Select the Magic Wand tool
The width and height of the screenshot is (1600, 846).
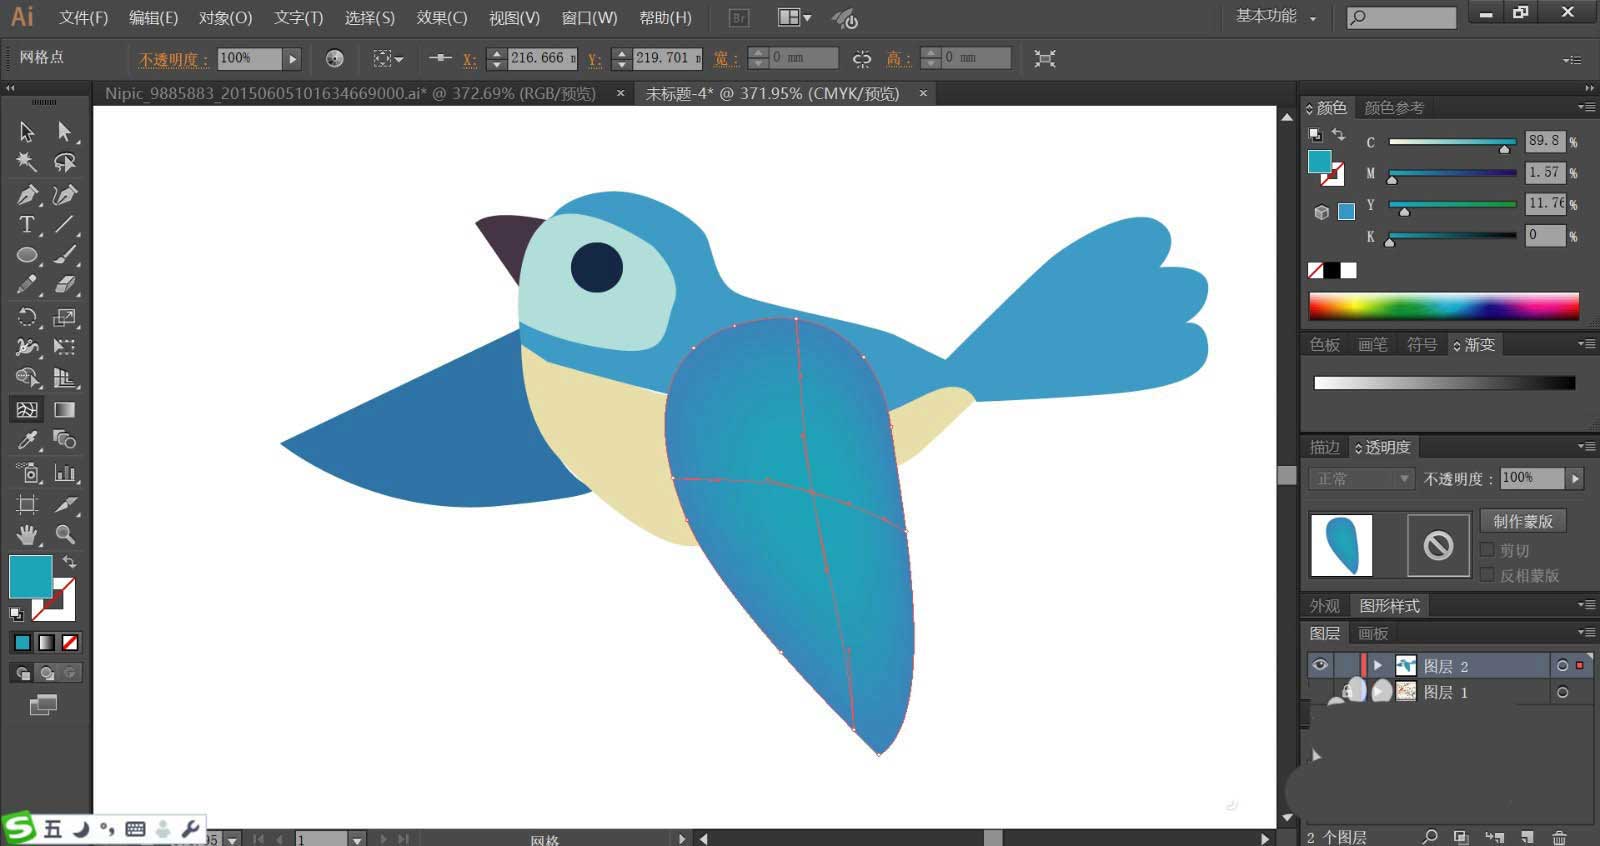coord(27,162)
